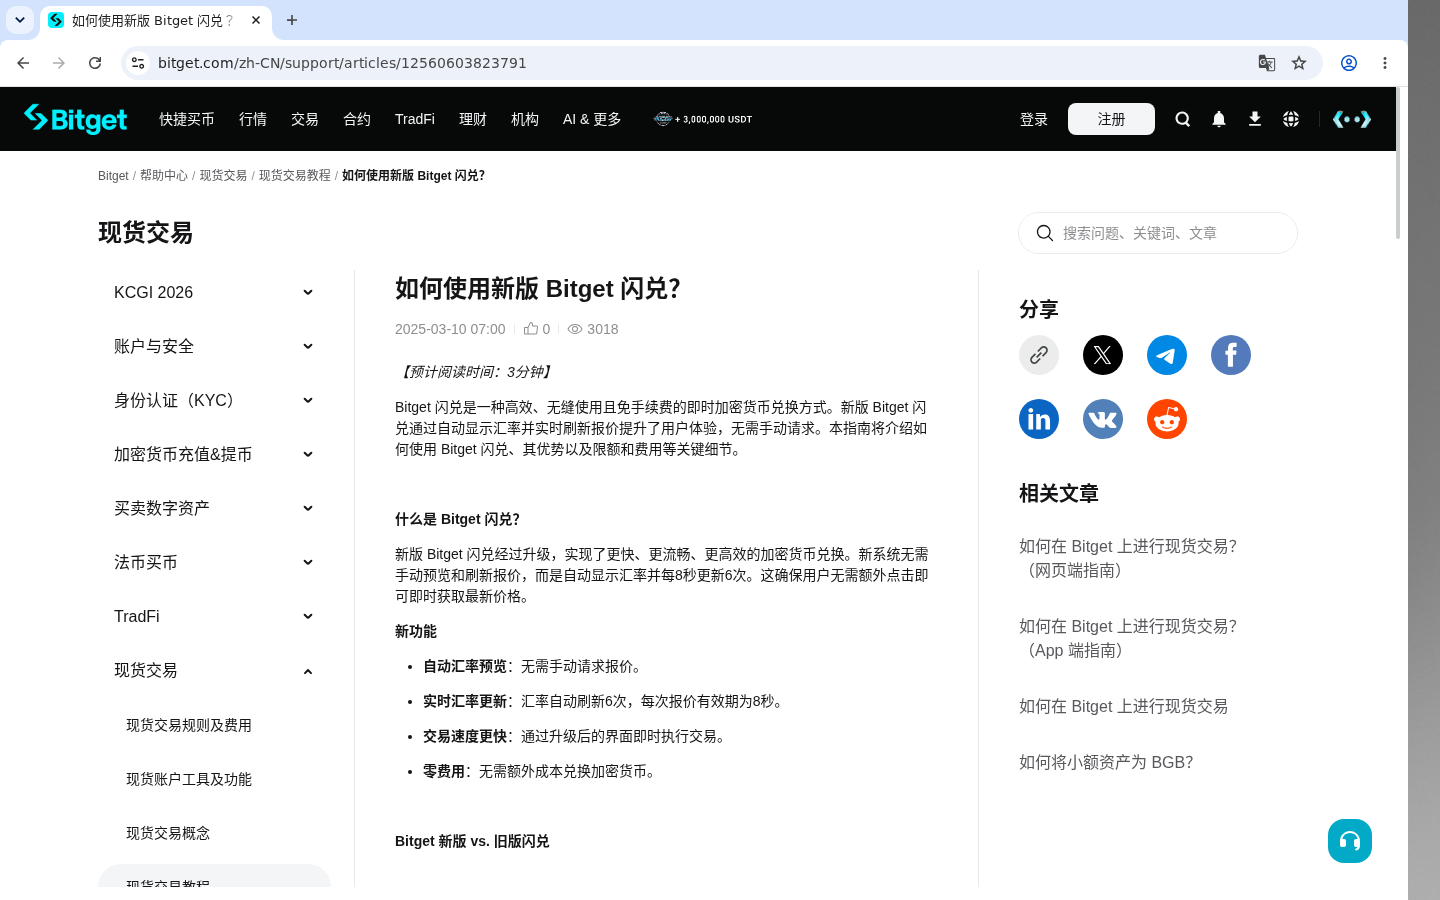Viewport: 1440px width, 900px height.
Task: Click the help search input field
Action: [1158, 233]
